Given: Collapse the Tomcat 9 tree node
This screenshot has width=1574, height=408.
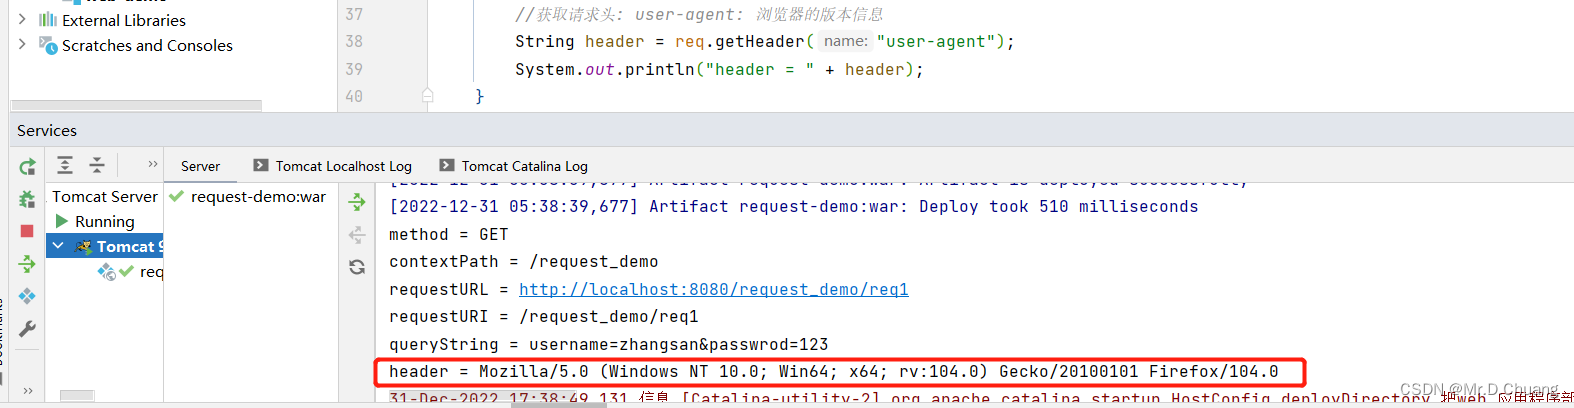Looking at the screenshot, I should click(x=58, y=246).
